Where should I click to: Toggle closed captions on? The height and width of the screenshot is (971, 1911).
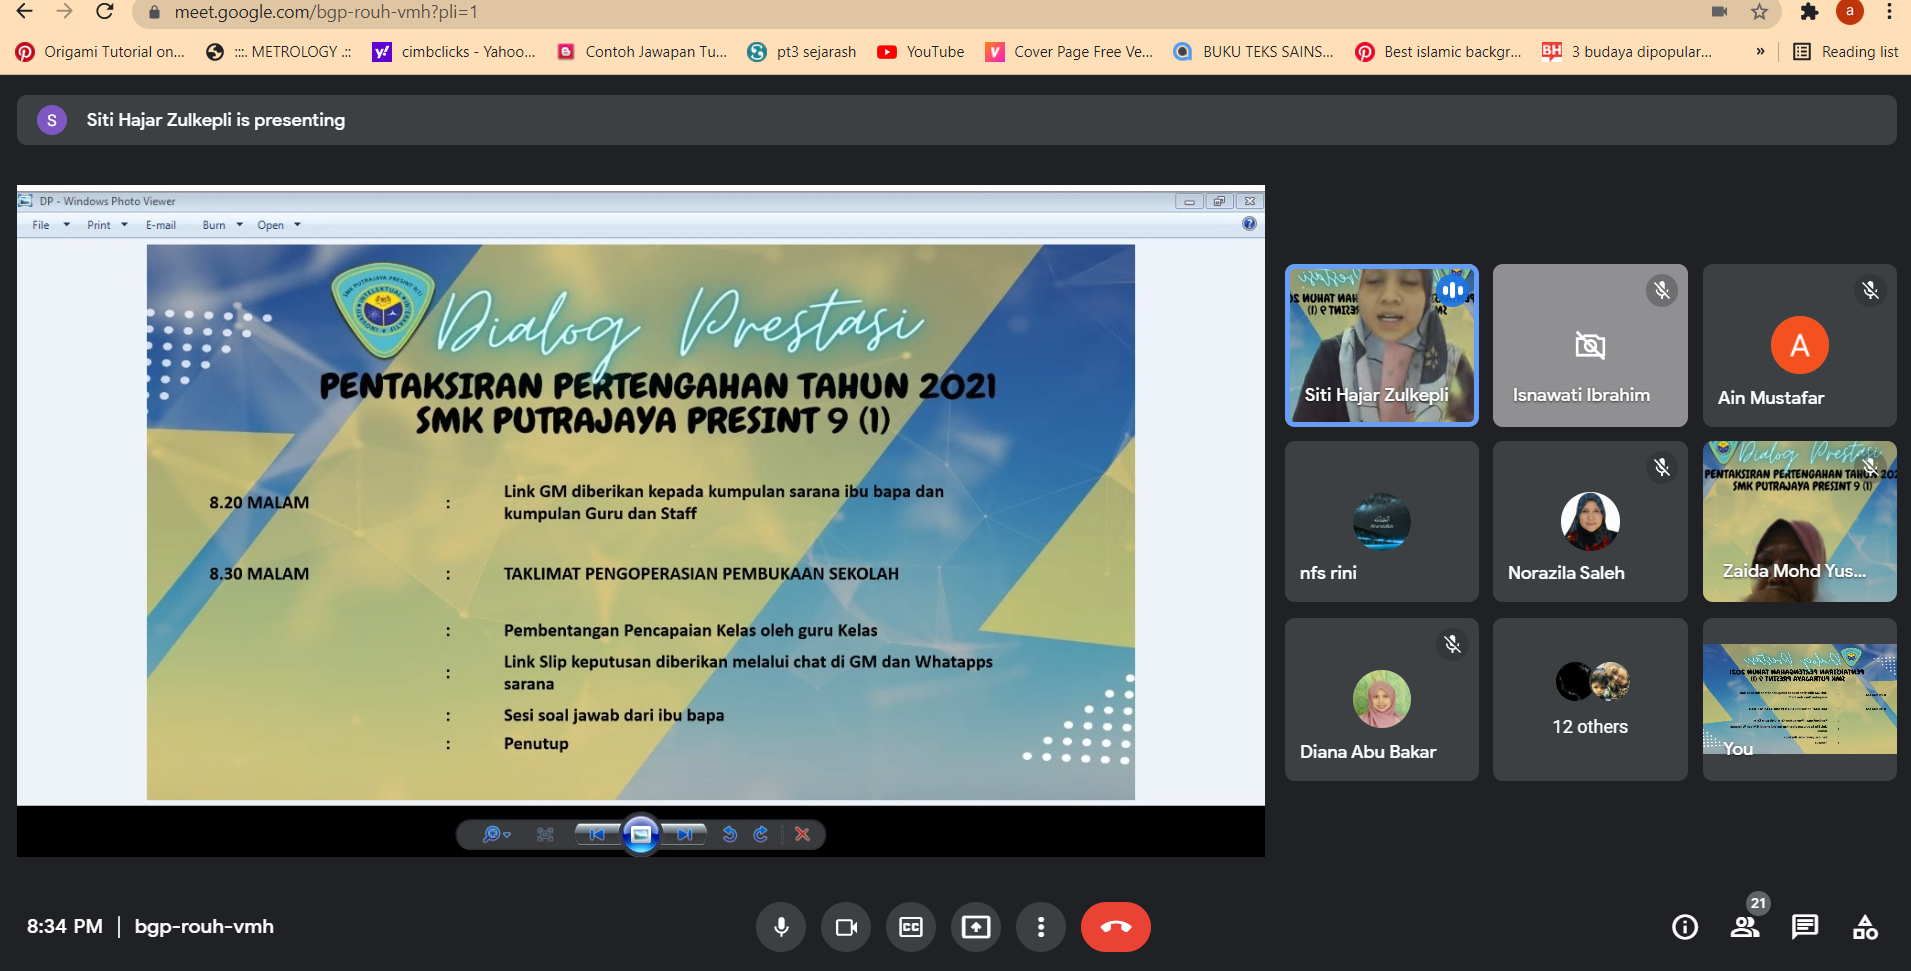coord(911,927)
